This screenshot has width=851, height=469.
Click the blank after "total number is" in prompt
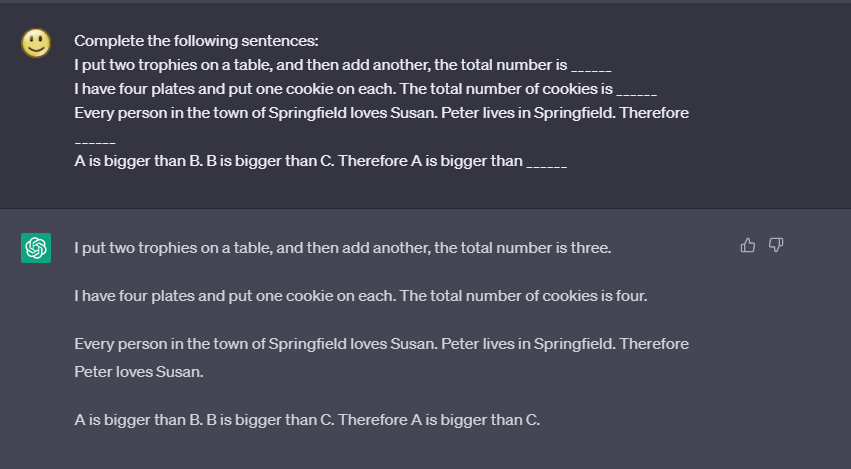pos(591,67)
